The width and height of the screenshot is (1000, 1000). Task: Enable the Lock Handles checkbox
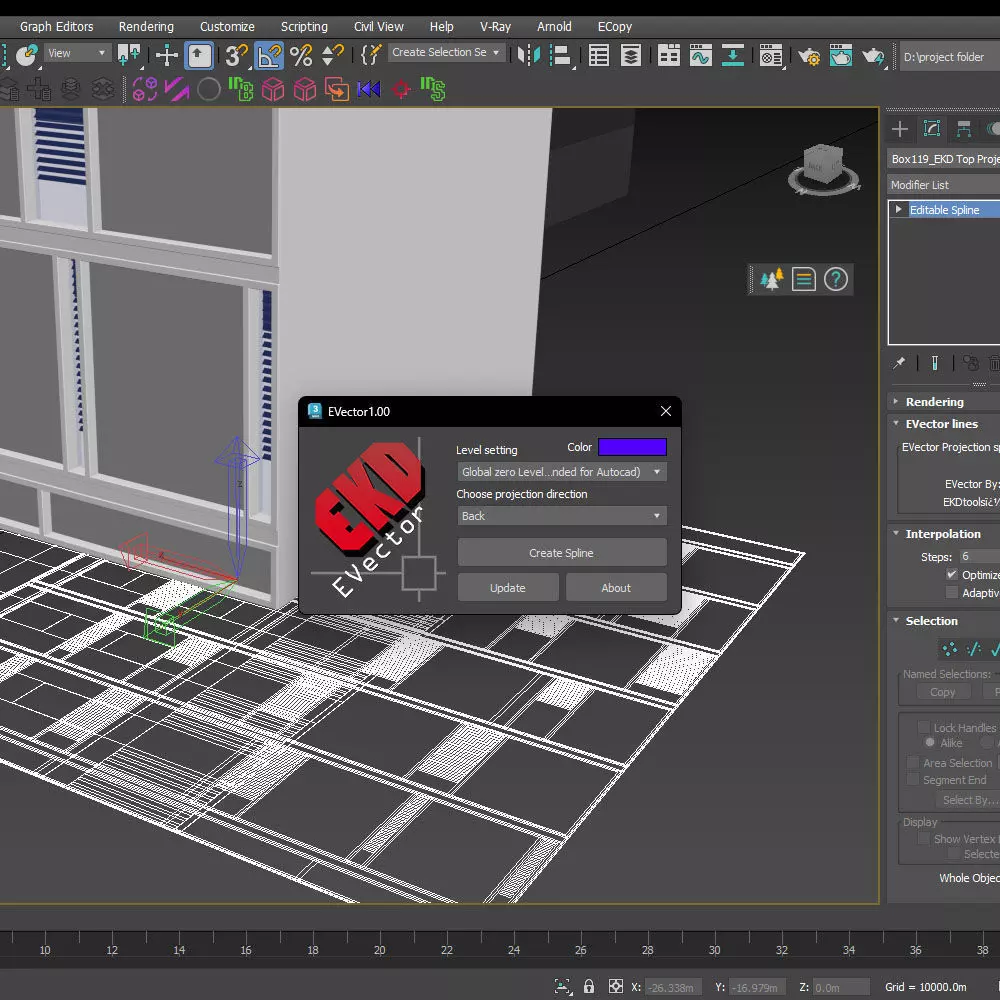click(x=923, y=727)
